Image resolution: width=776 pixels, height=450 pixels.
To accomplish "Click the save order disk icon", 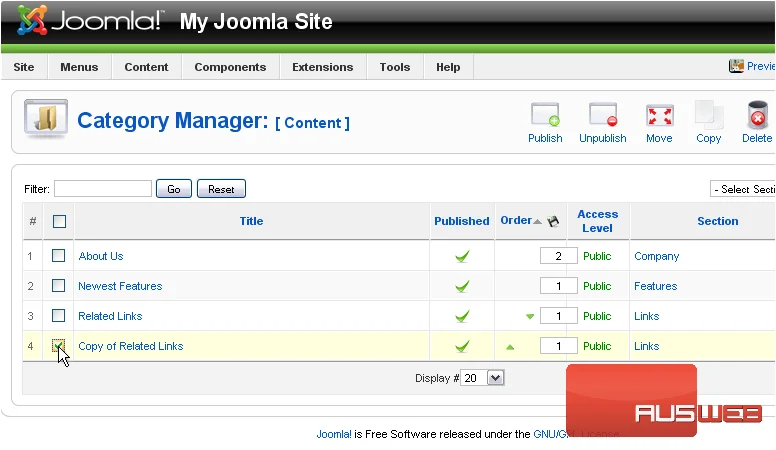I will [553, 221].
